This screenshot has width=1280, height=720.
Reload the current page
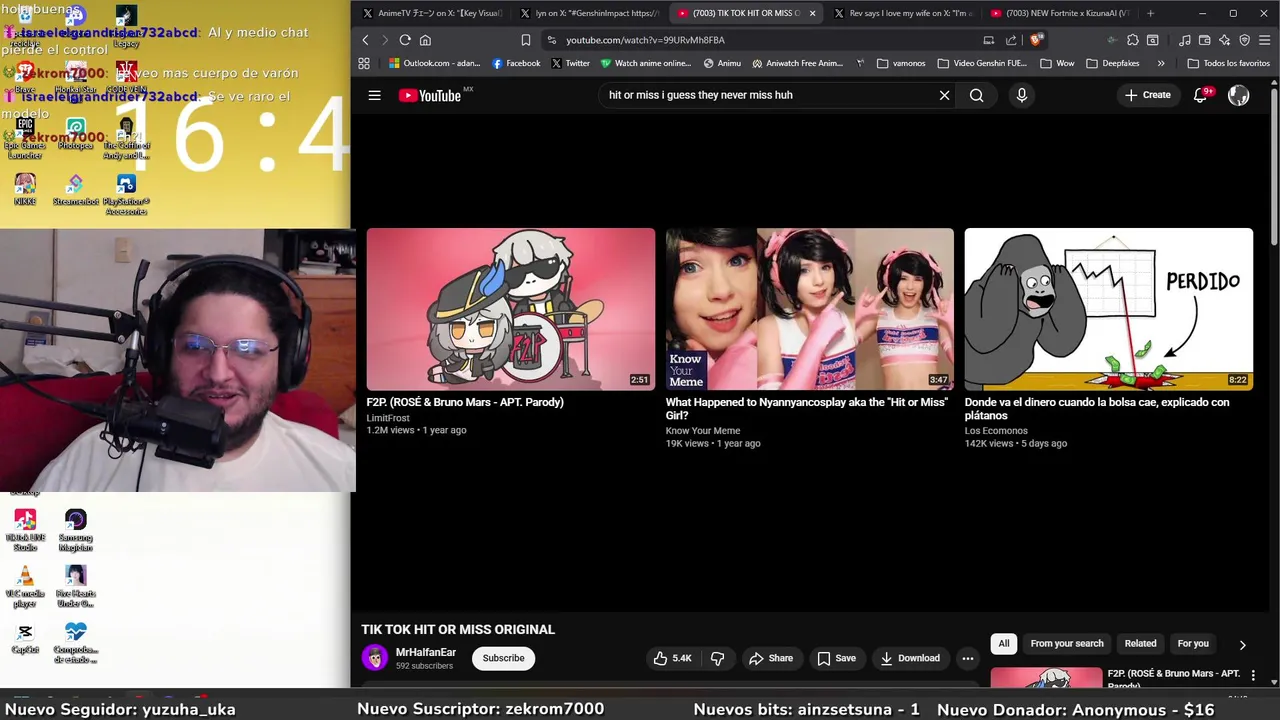(405, 40)
